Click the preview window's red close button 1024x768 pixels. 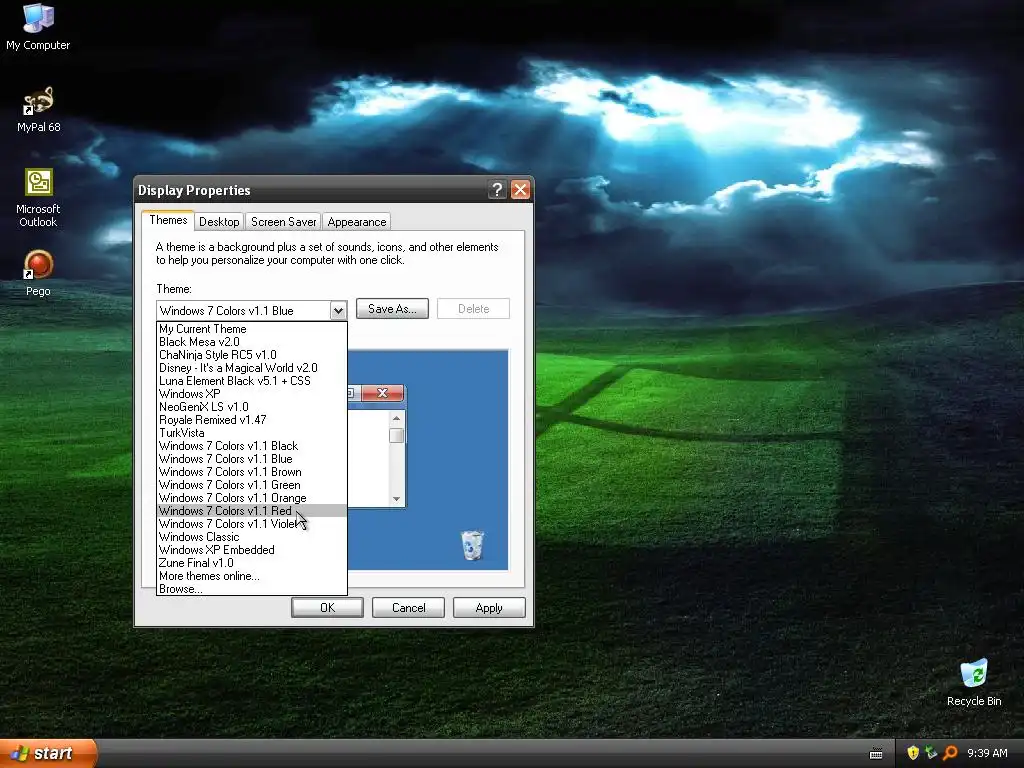coord(383,392)
